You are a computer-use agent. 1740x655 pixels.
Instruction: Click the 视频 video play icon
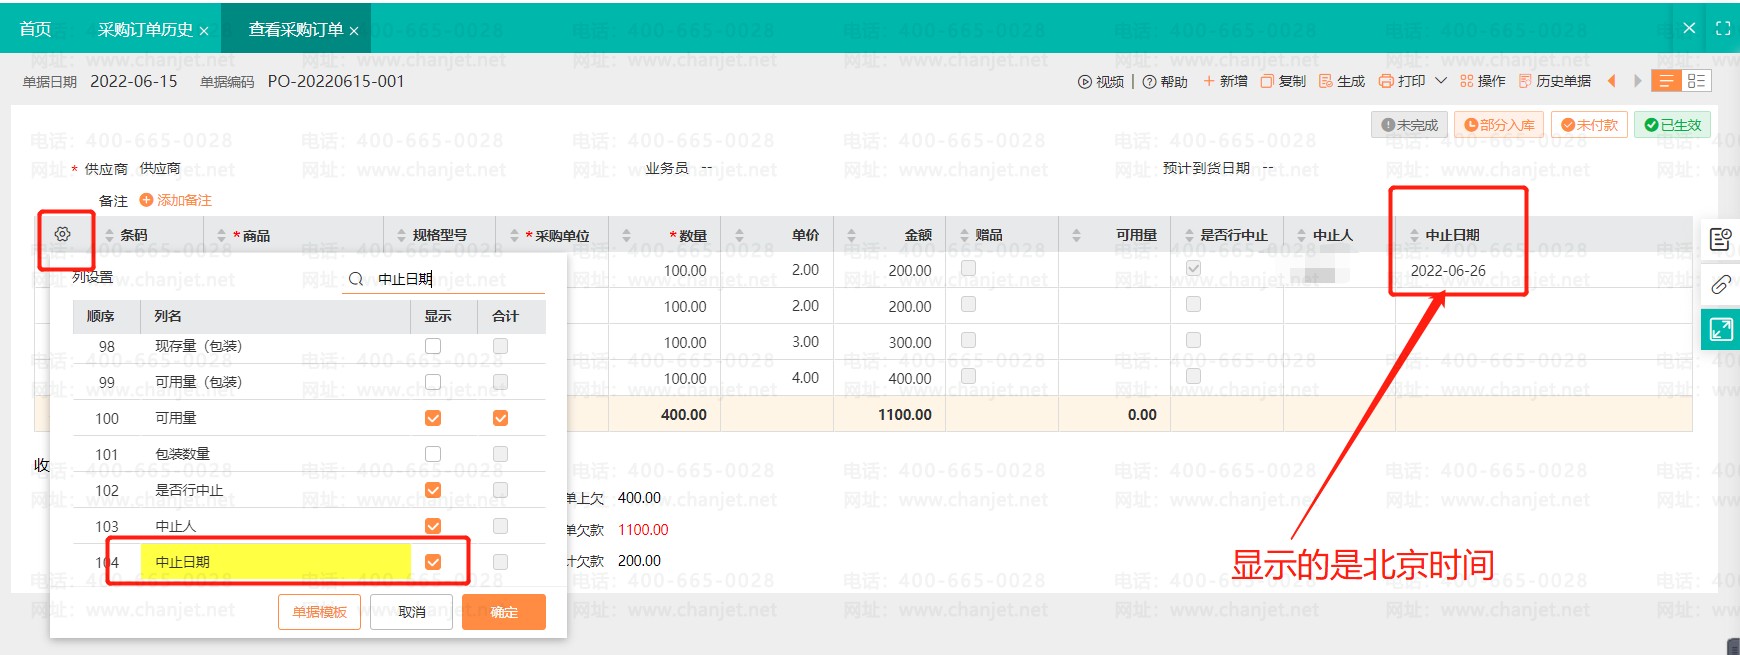pos(1085,82)
